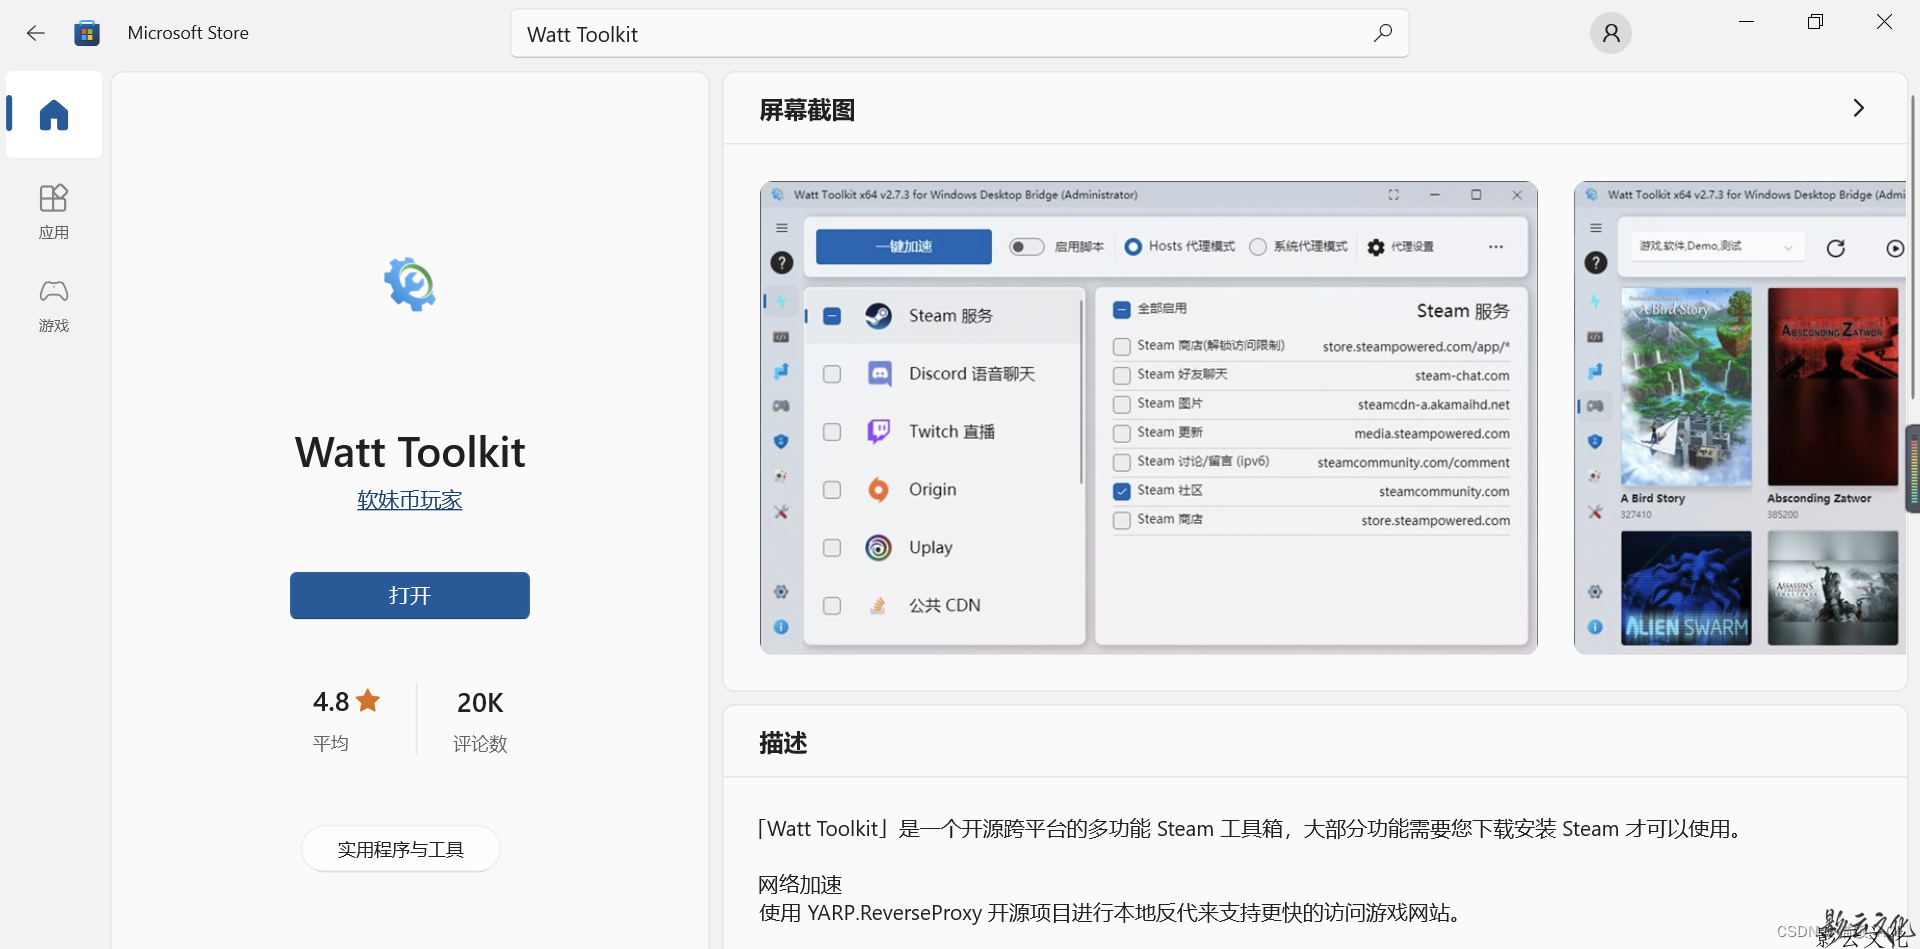Expand screenshots with the 屏幕截图 chevron arrow
This screenshot has width=1920, height=949.
point(1858,108)
